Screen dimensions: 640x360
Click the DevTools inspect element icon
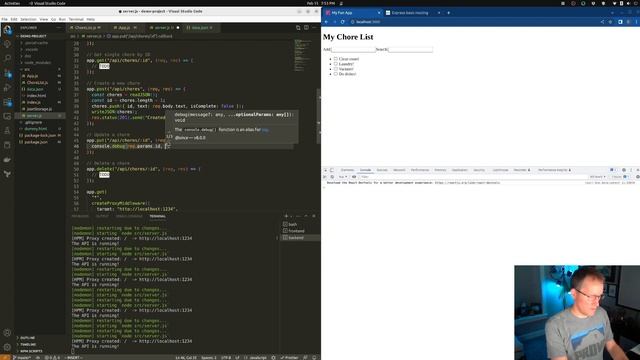click(325, 170)
